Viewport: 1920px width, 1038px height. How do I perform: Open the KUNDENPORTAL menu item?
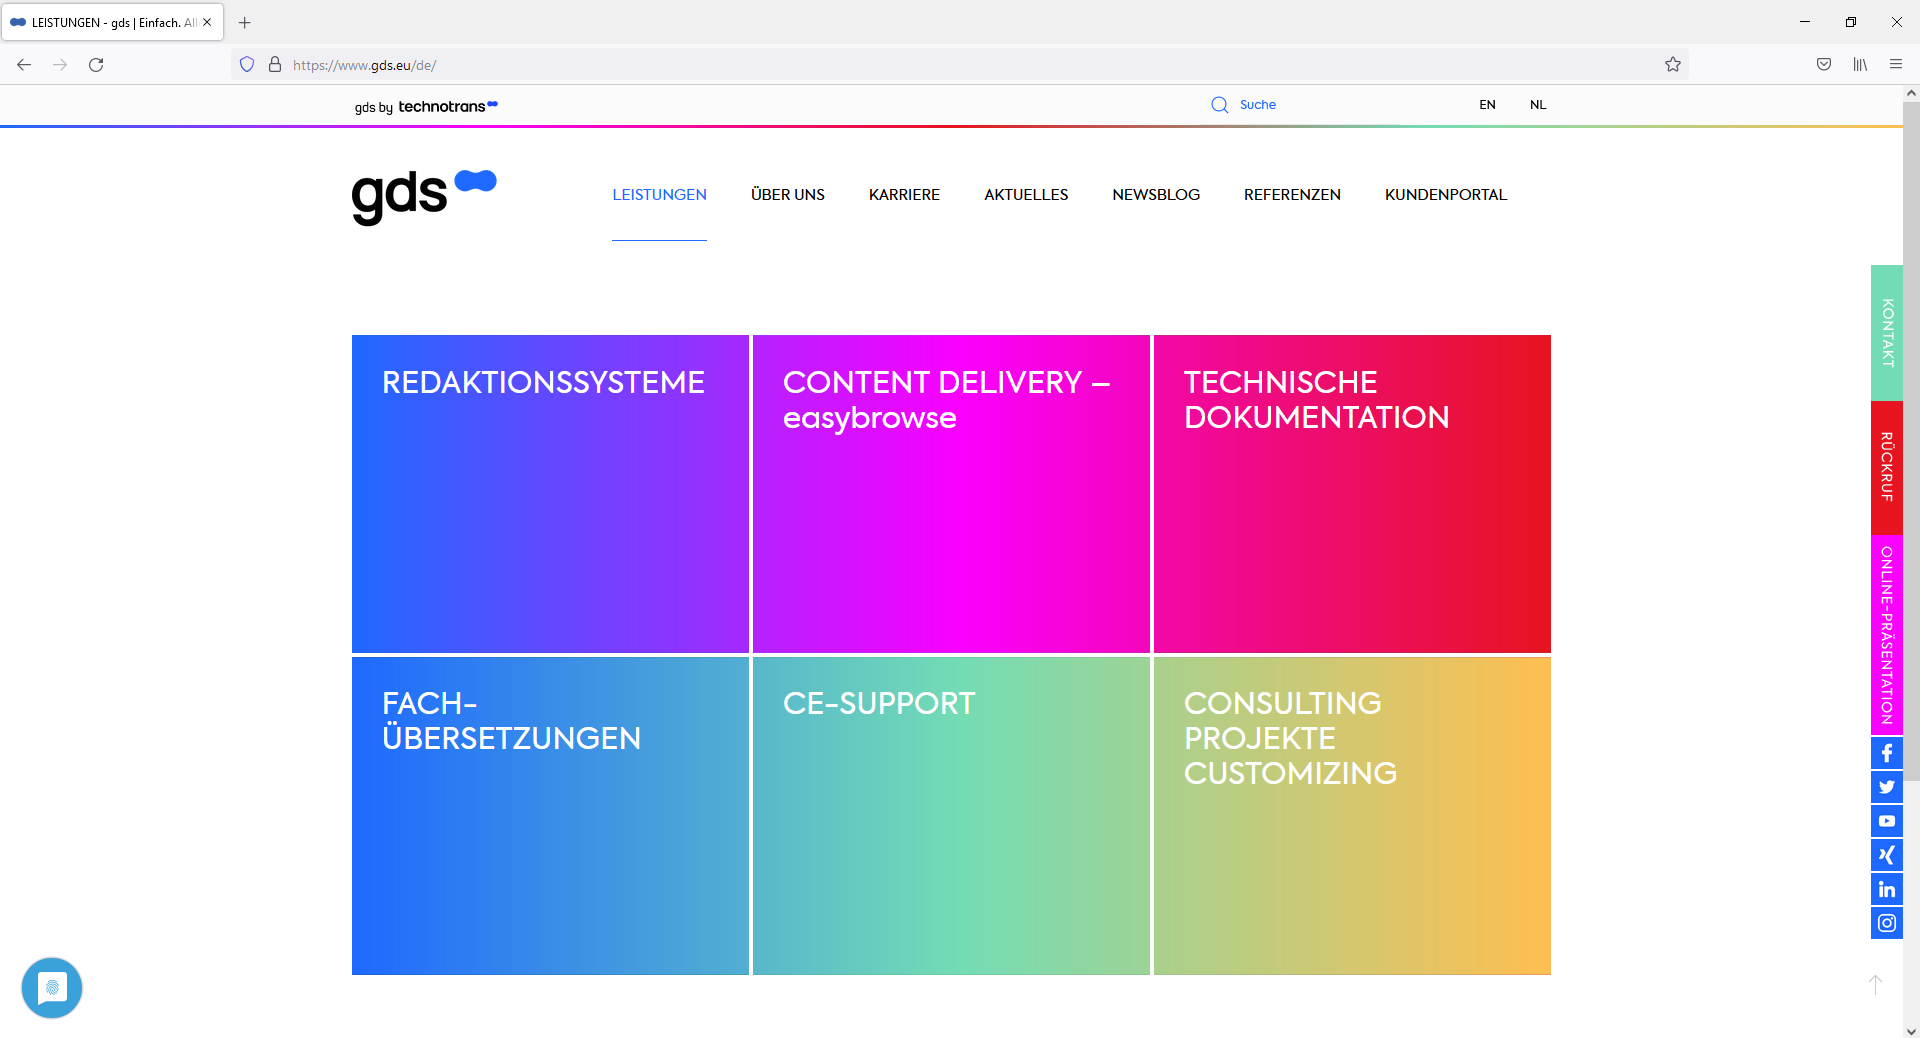point(1446,195)
